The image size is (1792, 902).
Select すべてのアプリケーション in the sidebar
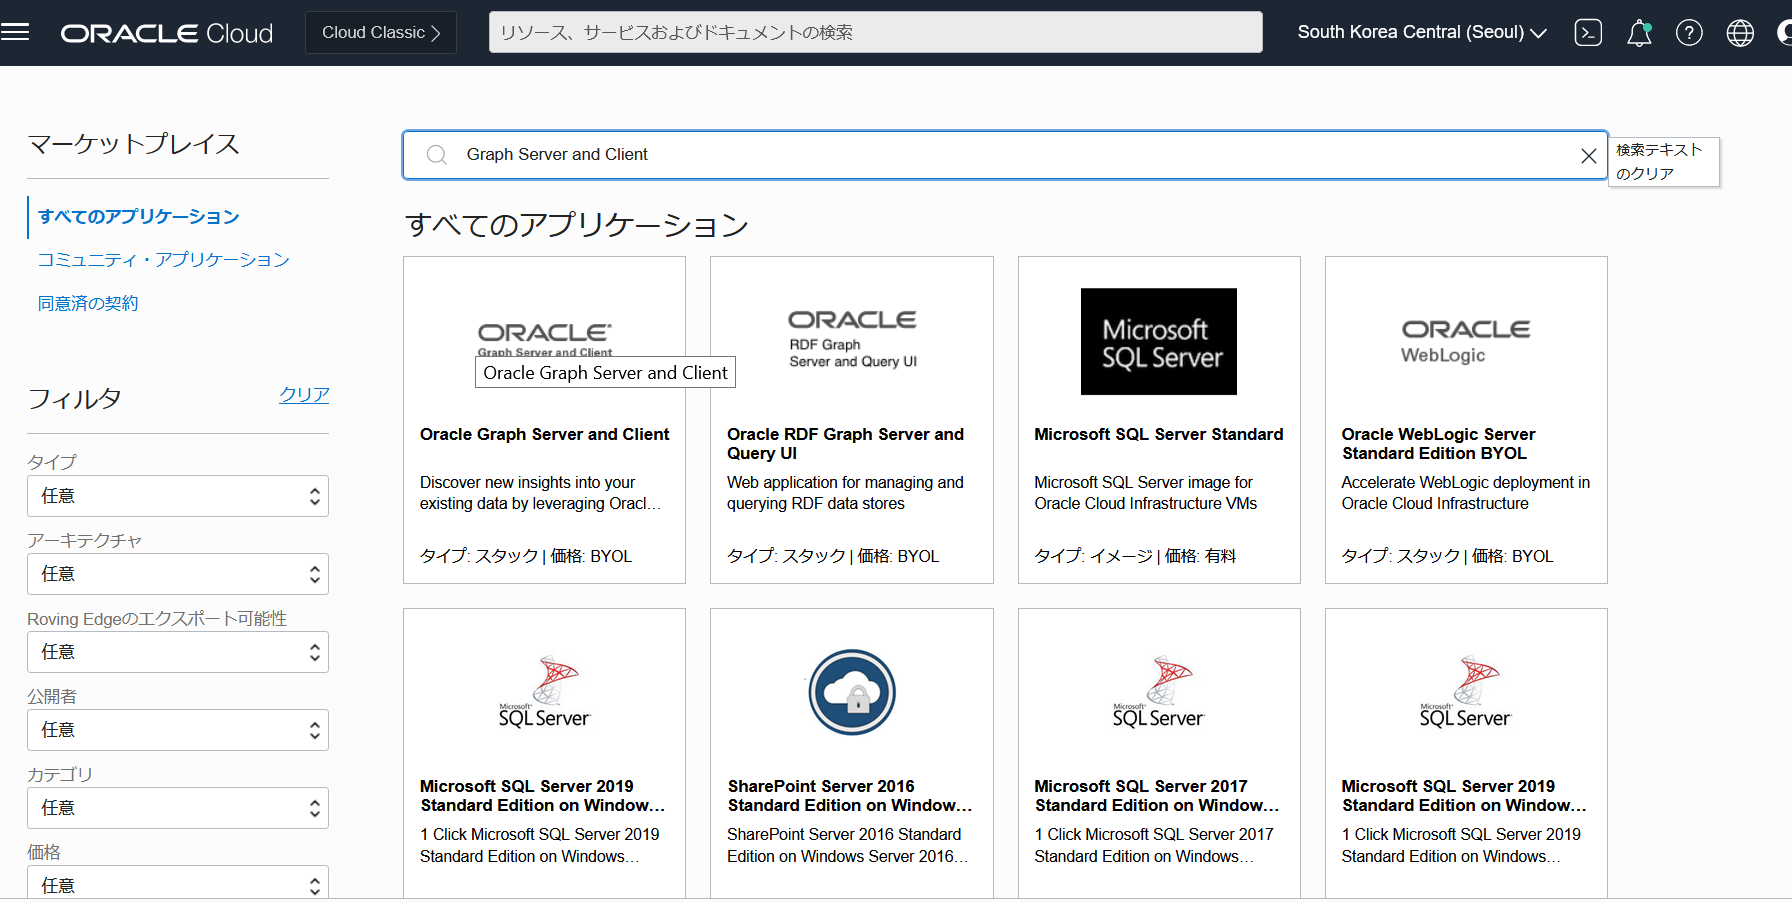[x=139, y=217]
